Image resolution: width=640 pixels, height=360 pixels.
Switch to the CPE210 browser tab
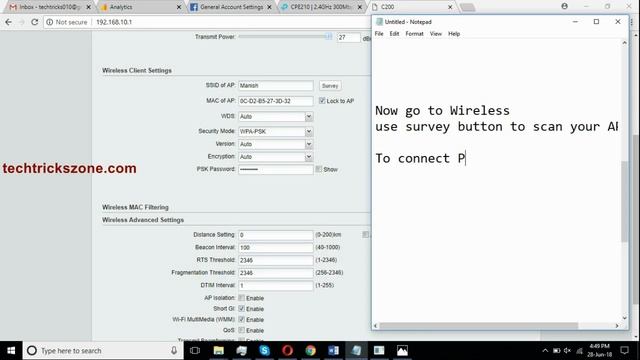[x=322, y=7]
